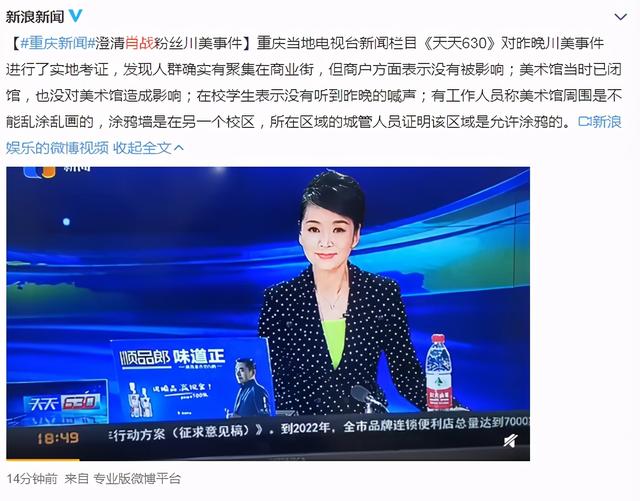Click the 天天630 program logo in video
This screenshot has width=640, height=501.
(62, 403)
